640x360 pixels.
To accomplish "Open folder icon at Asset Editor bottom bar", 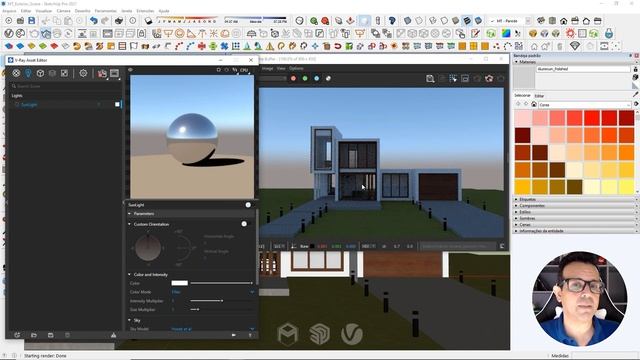I will point(34,335).
